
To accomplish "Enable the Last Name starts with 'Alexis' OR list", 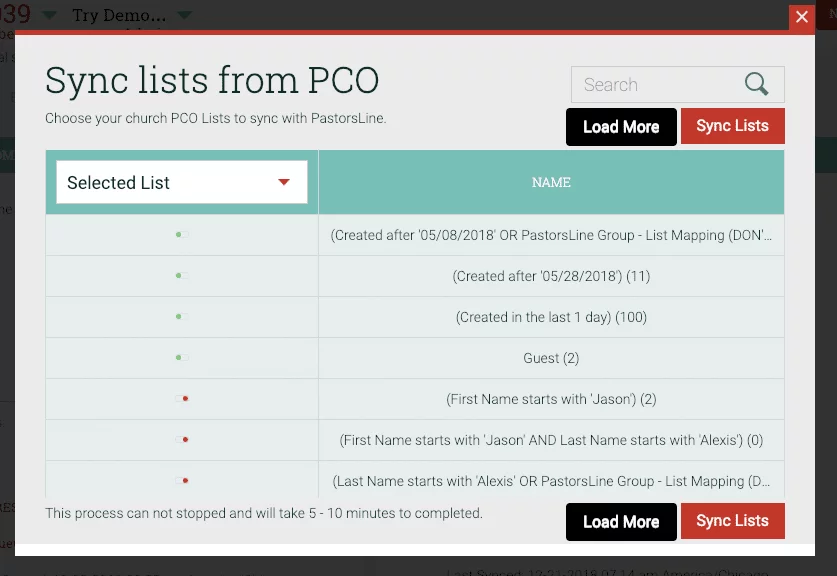I will 181,481.
